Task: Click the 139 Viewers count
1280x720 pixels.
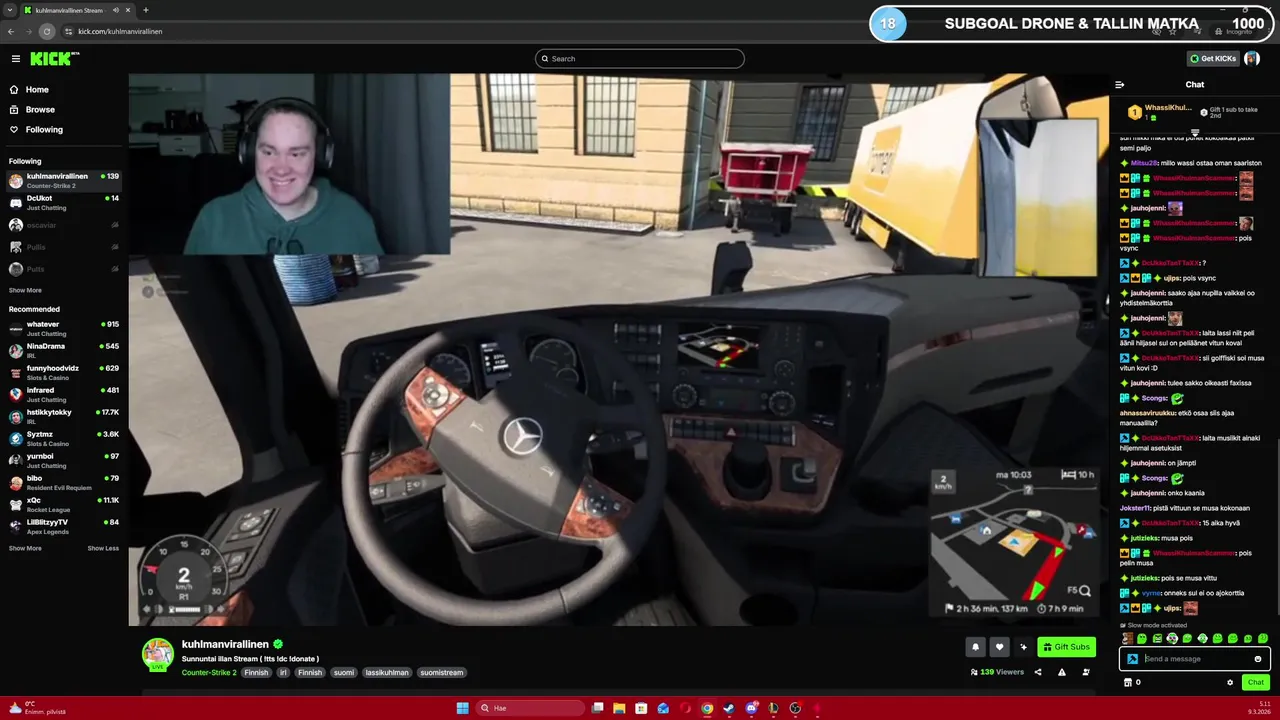Action: point(997,672)
